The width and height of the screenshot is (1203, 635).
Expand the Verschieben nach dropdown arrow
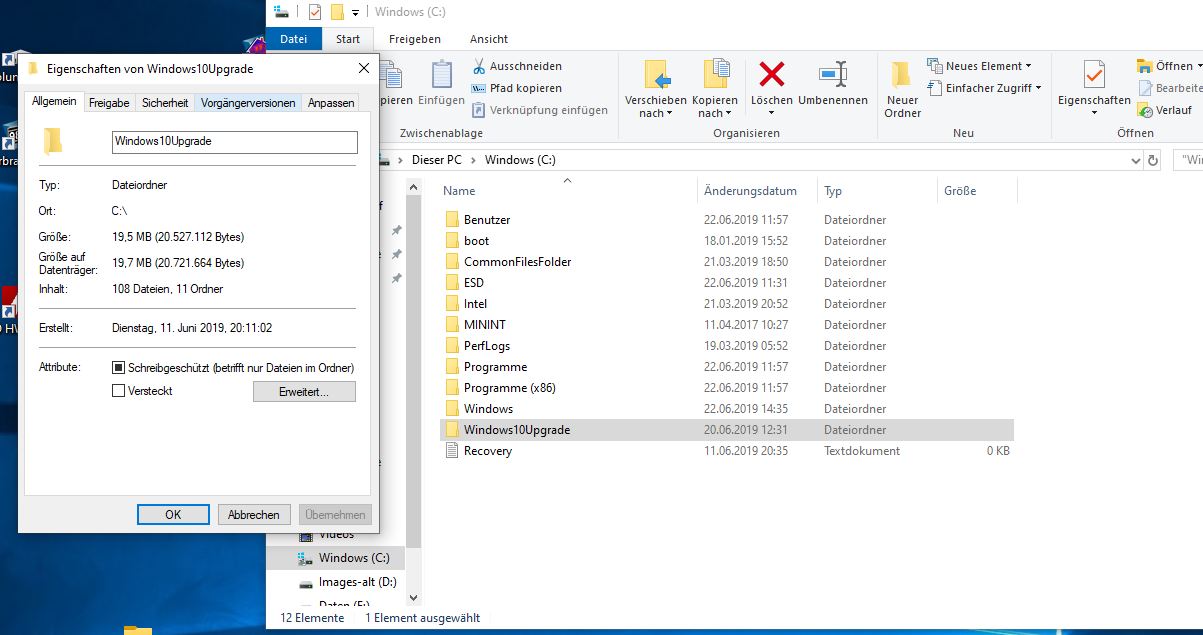pos(669,114)
